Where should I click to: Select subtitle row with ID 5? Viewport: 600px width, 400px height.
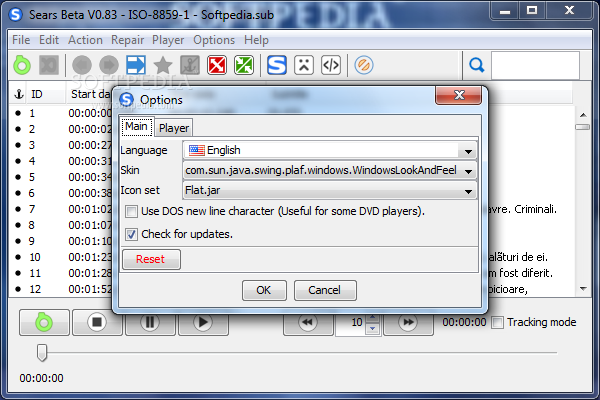click(x=61, y=177)
